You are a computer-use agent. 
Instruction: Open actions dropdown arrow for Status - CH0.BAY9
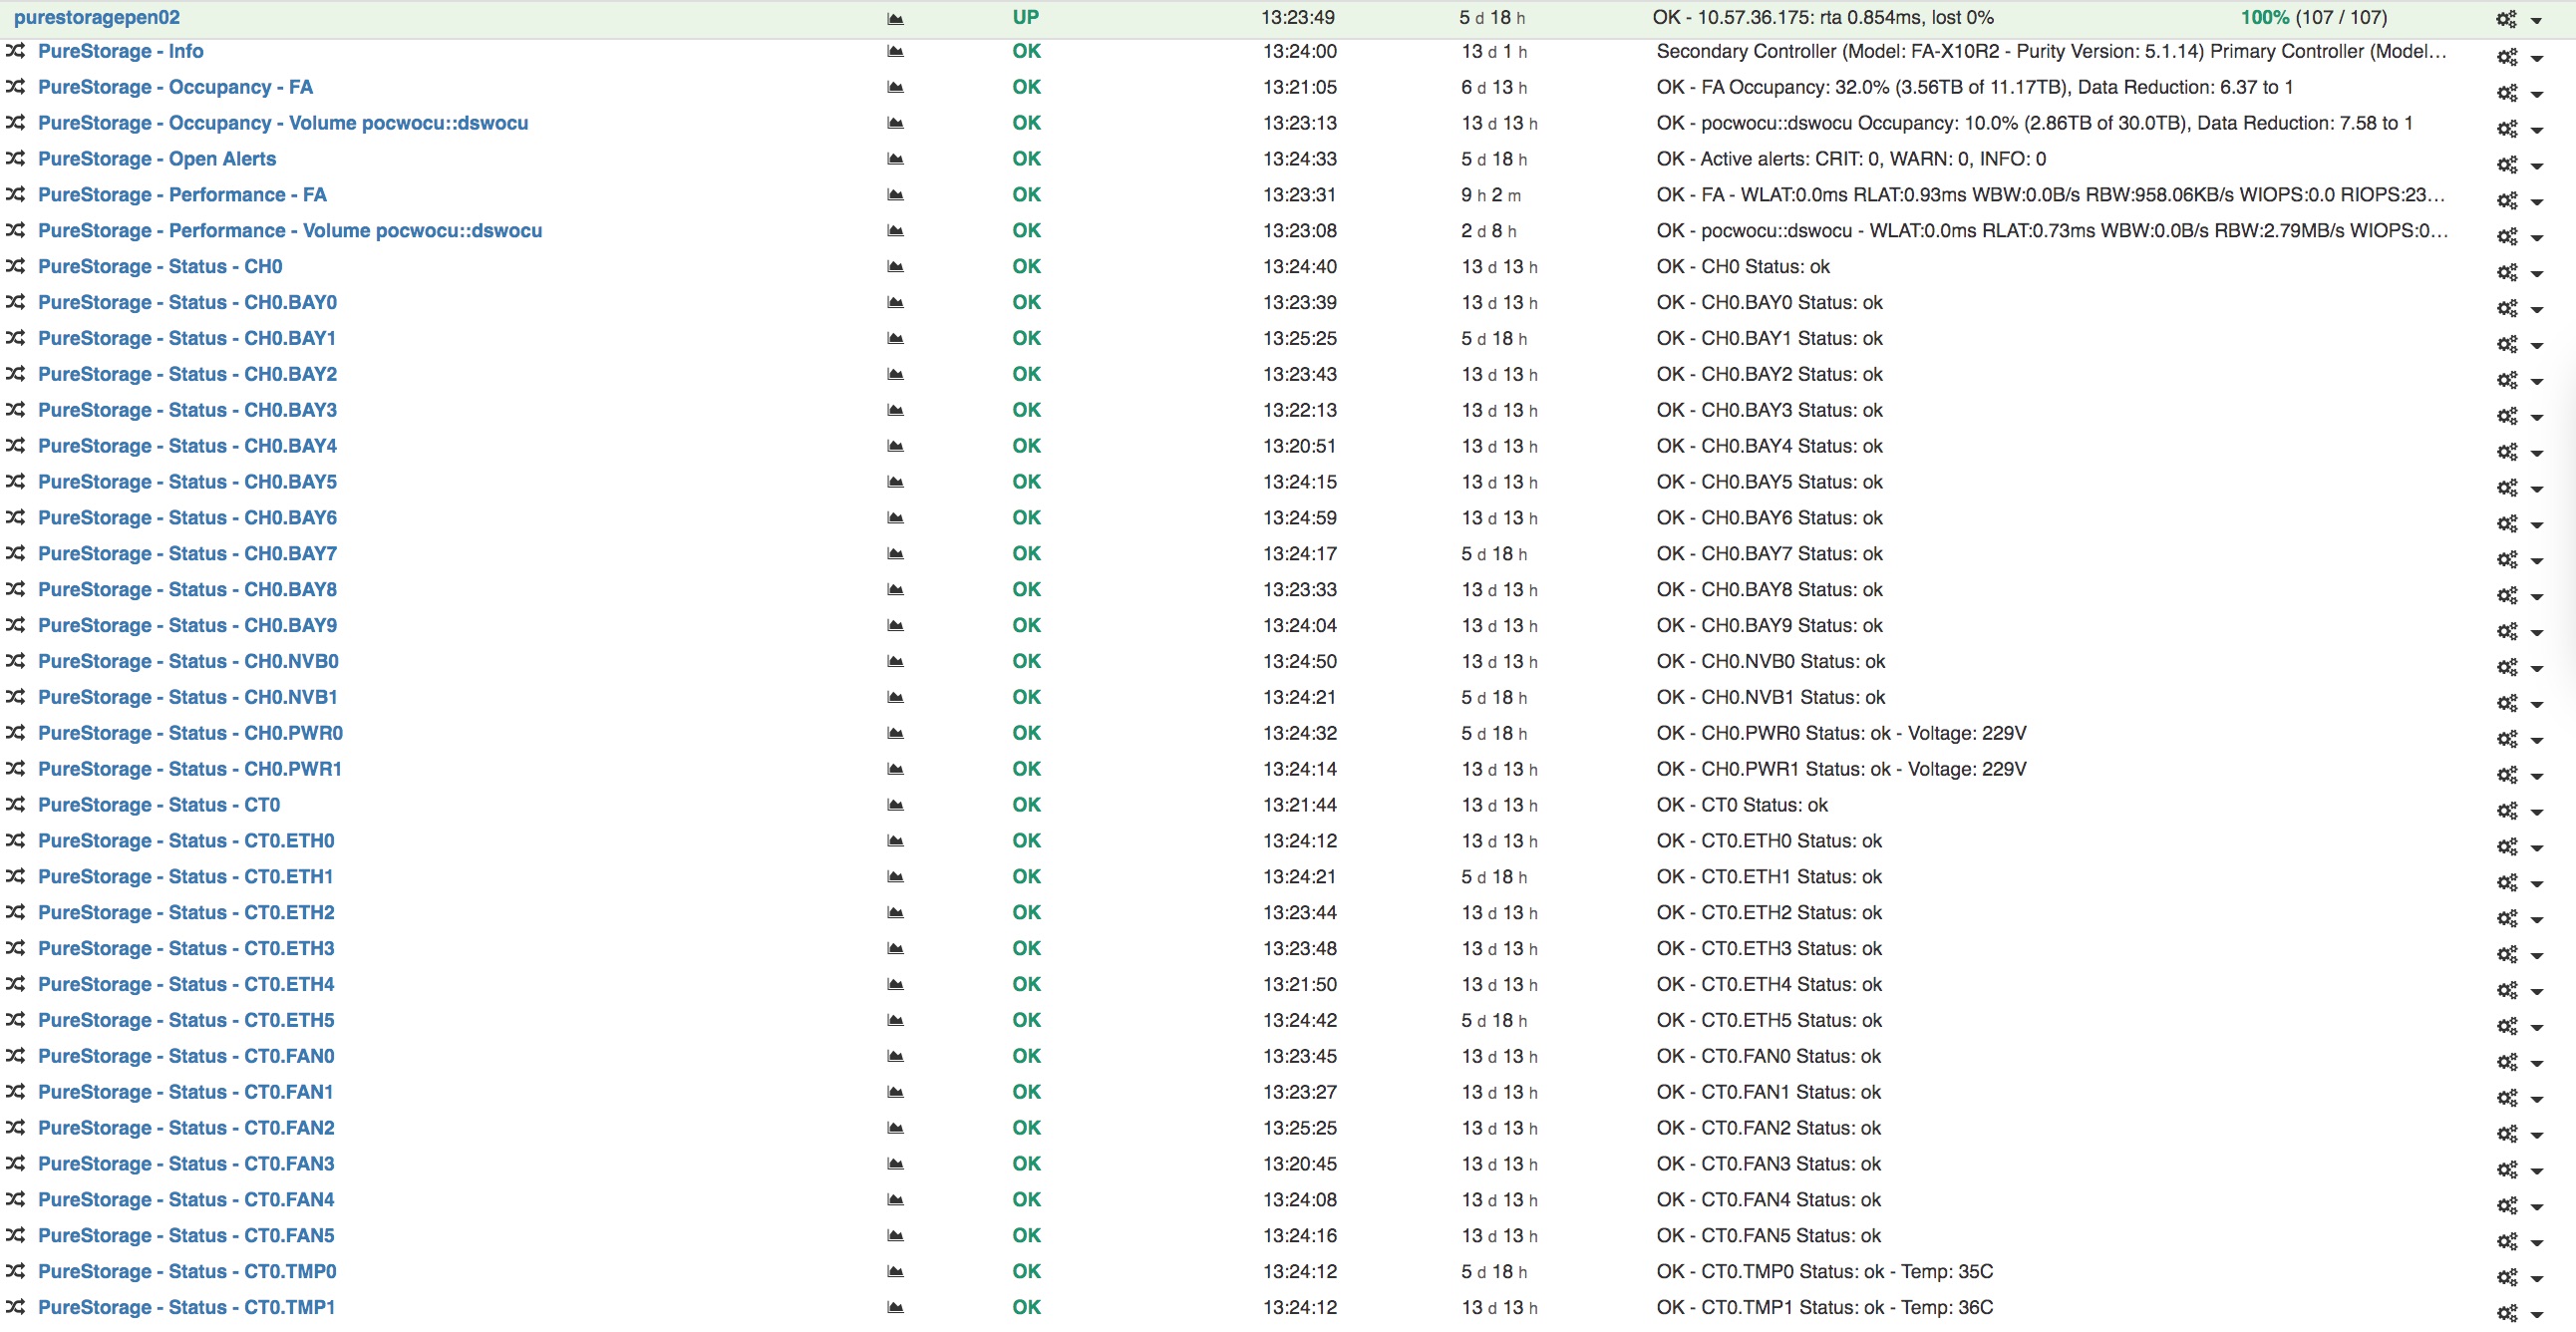tap(2536, 633)
